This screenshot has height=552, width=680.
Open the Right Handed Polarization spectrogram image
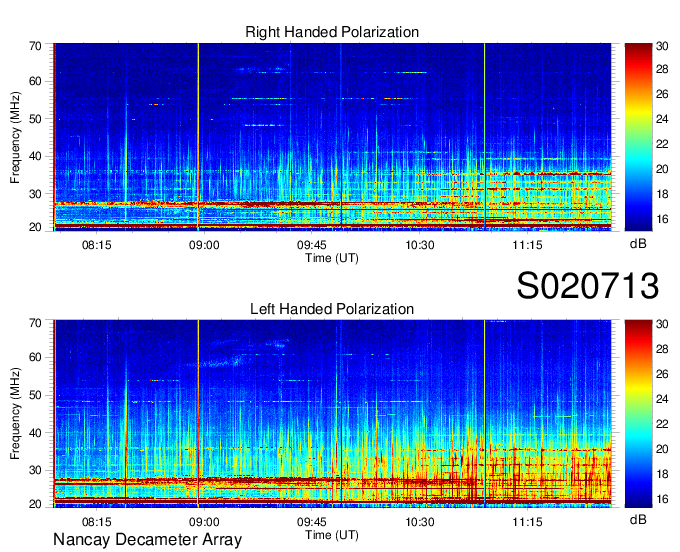332,137
